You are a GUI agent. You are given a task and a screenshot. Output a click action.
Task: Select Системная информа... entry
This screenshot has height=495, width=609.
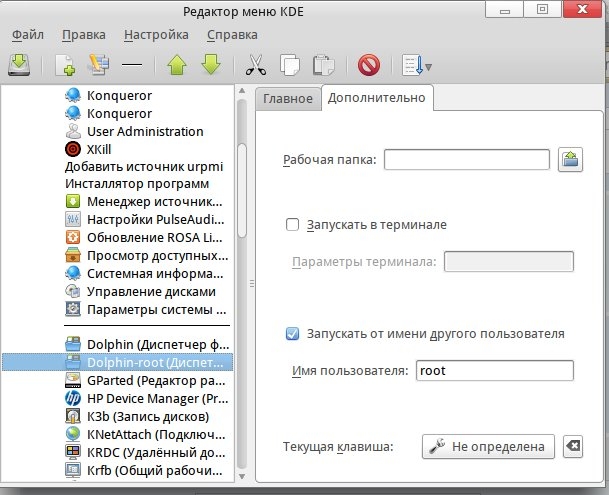coord(144,274)
